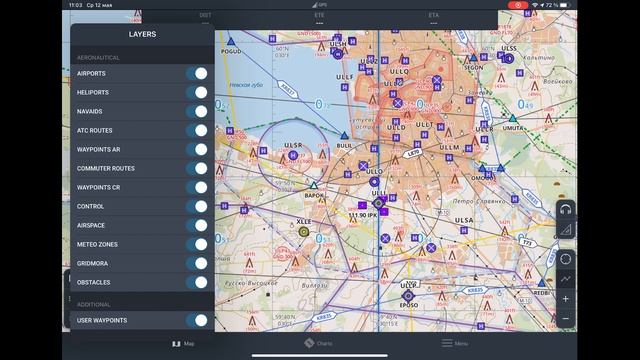Tap the BULIL waypoint triangle

(344, 136)
